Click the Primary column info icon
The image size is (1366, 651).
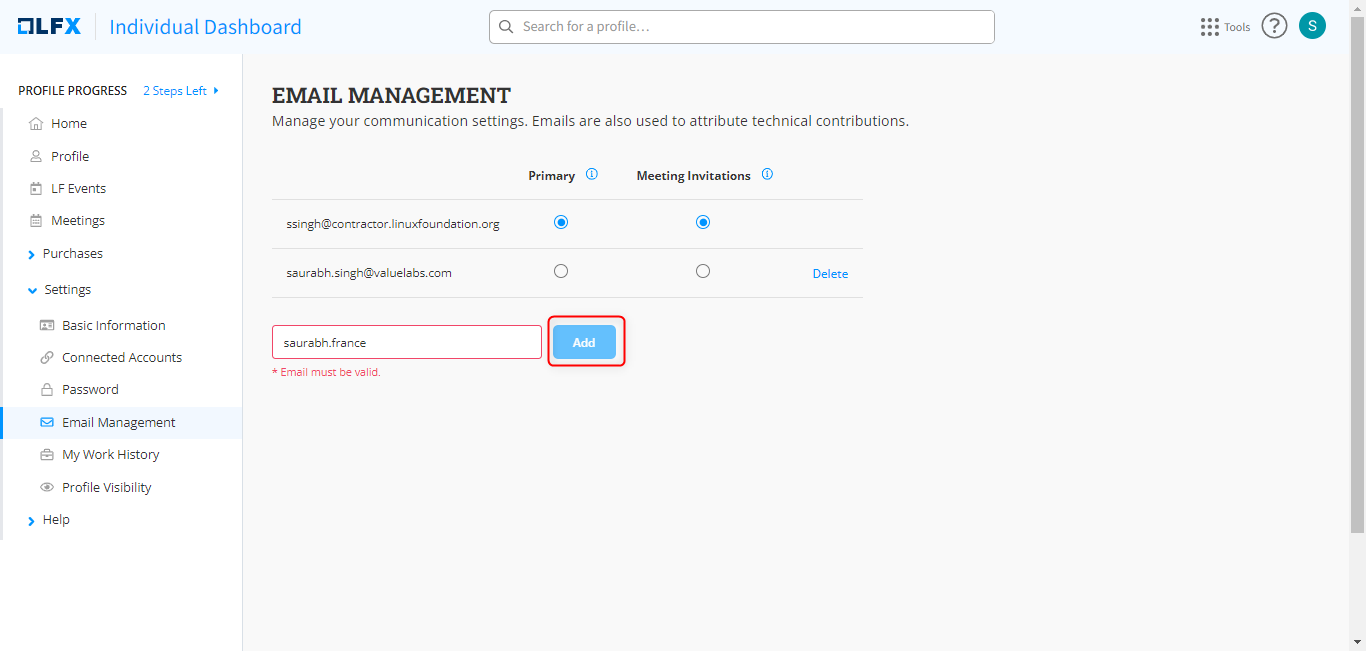[x=591, y=174]
